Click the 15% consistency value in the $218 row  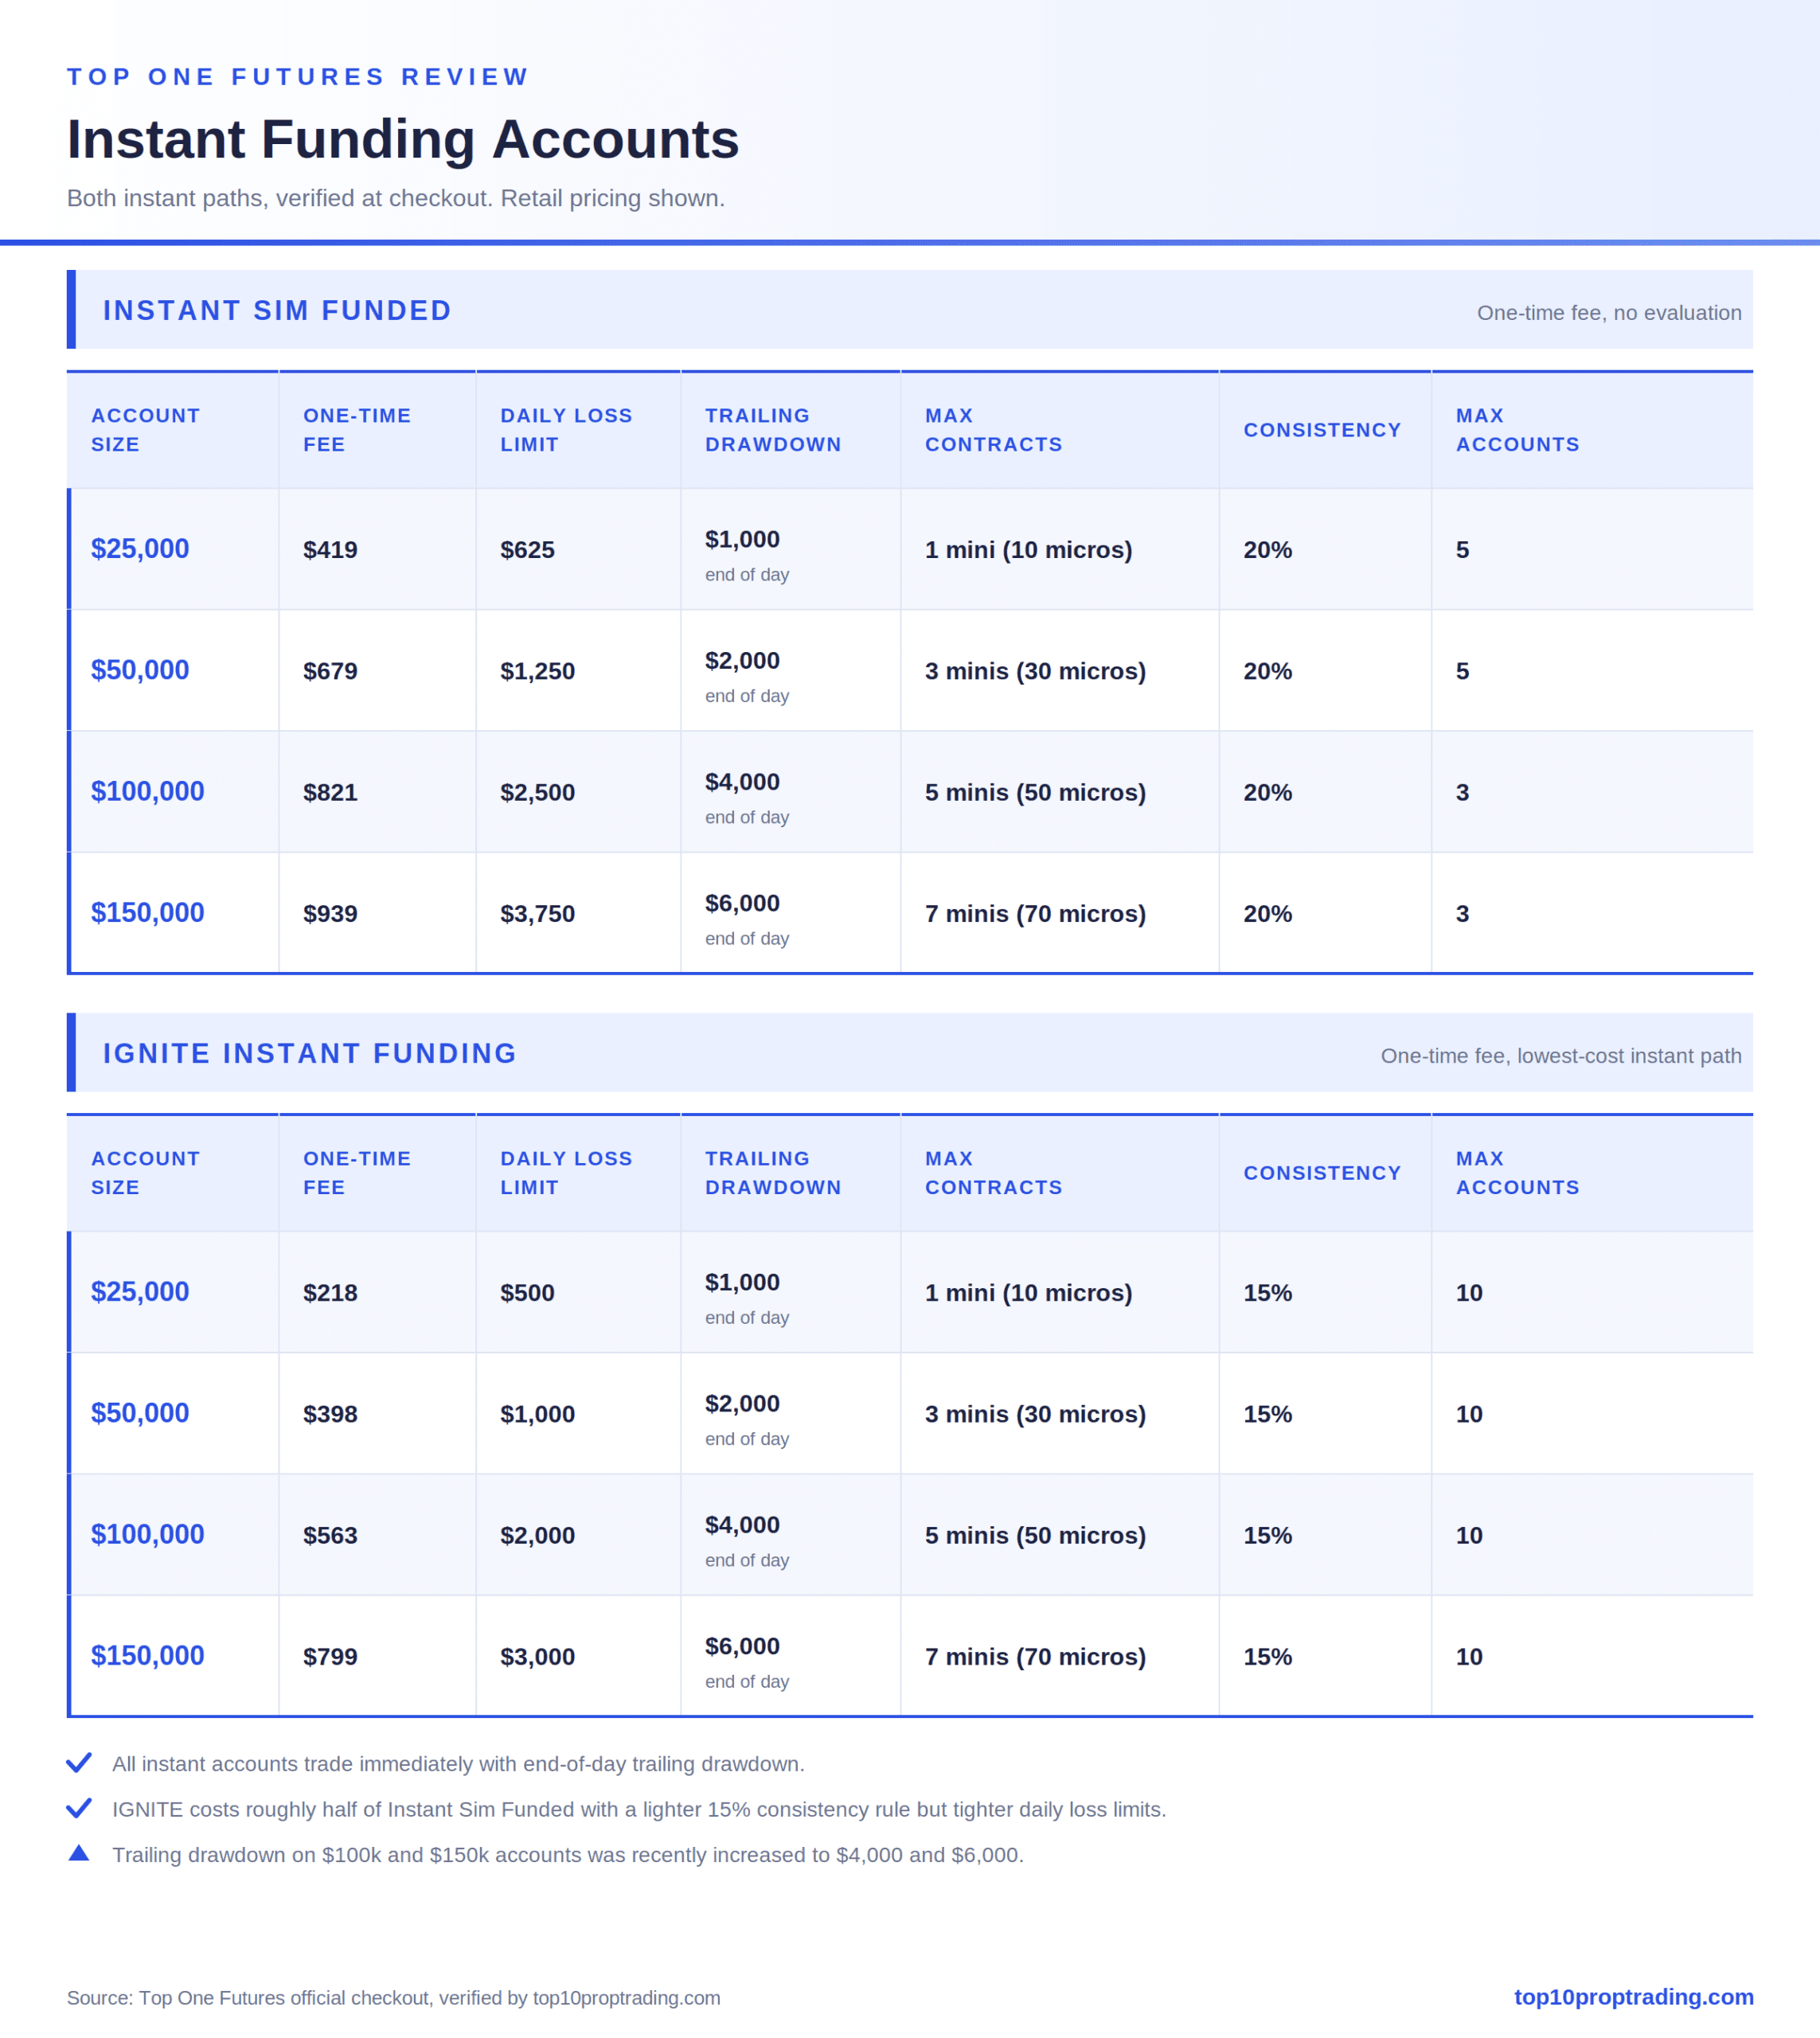tap(1267, 1293)
